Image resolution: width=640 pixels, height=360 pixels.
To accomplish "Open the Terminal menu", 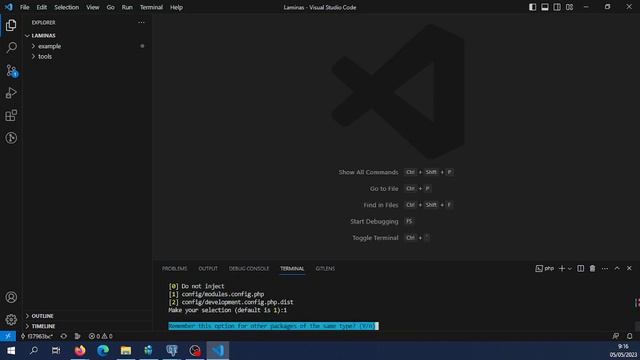I will pos(151,7).
